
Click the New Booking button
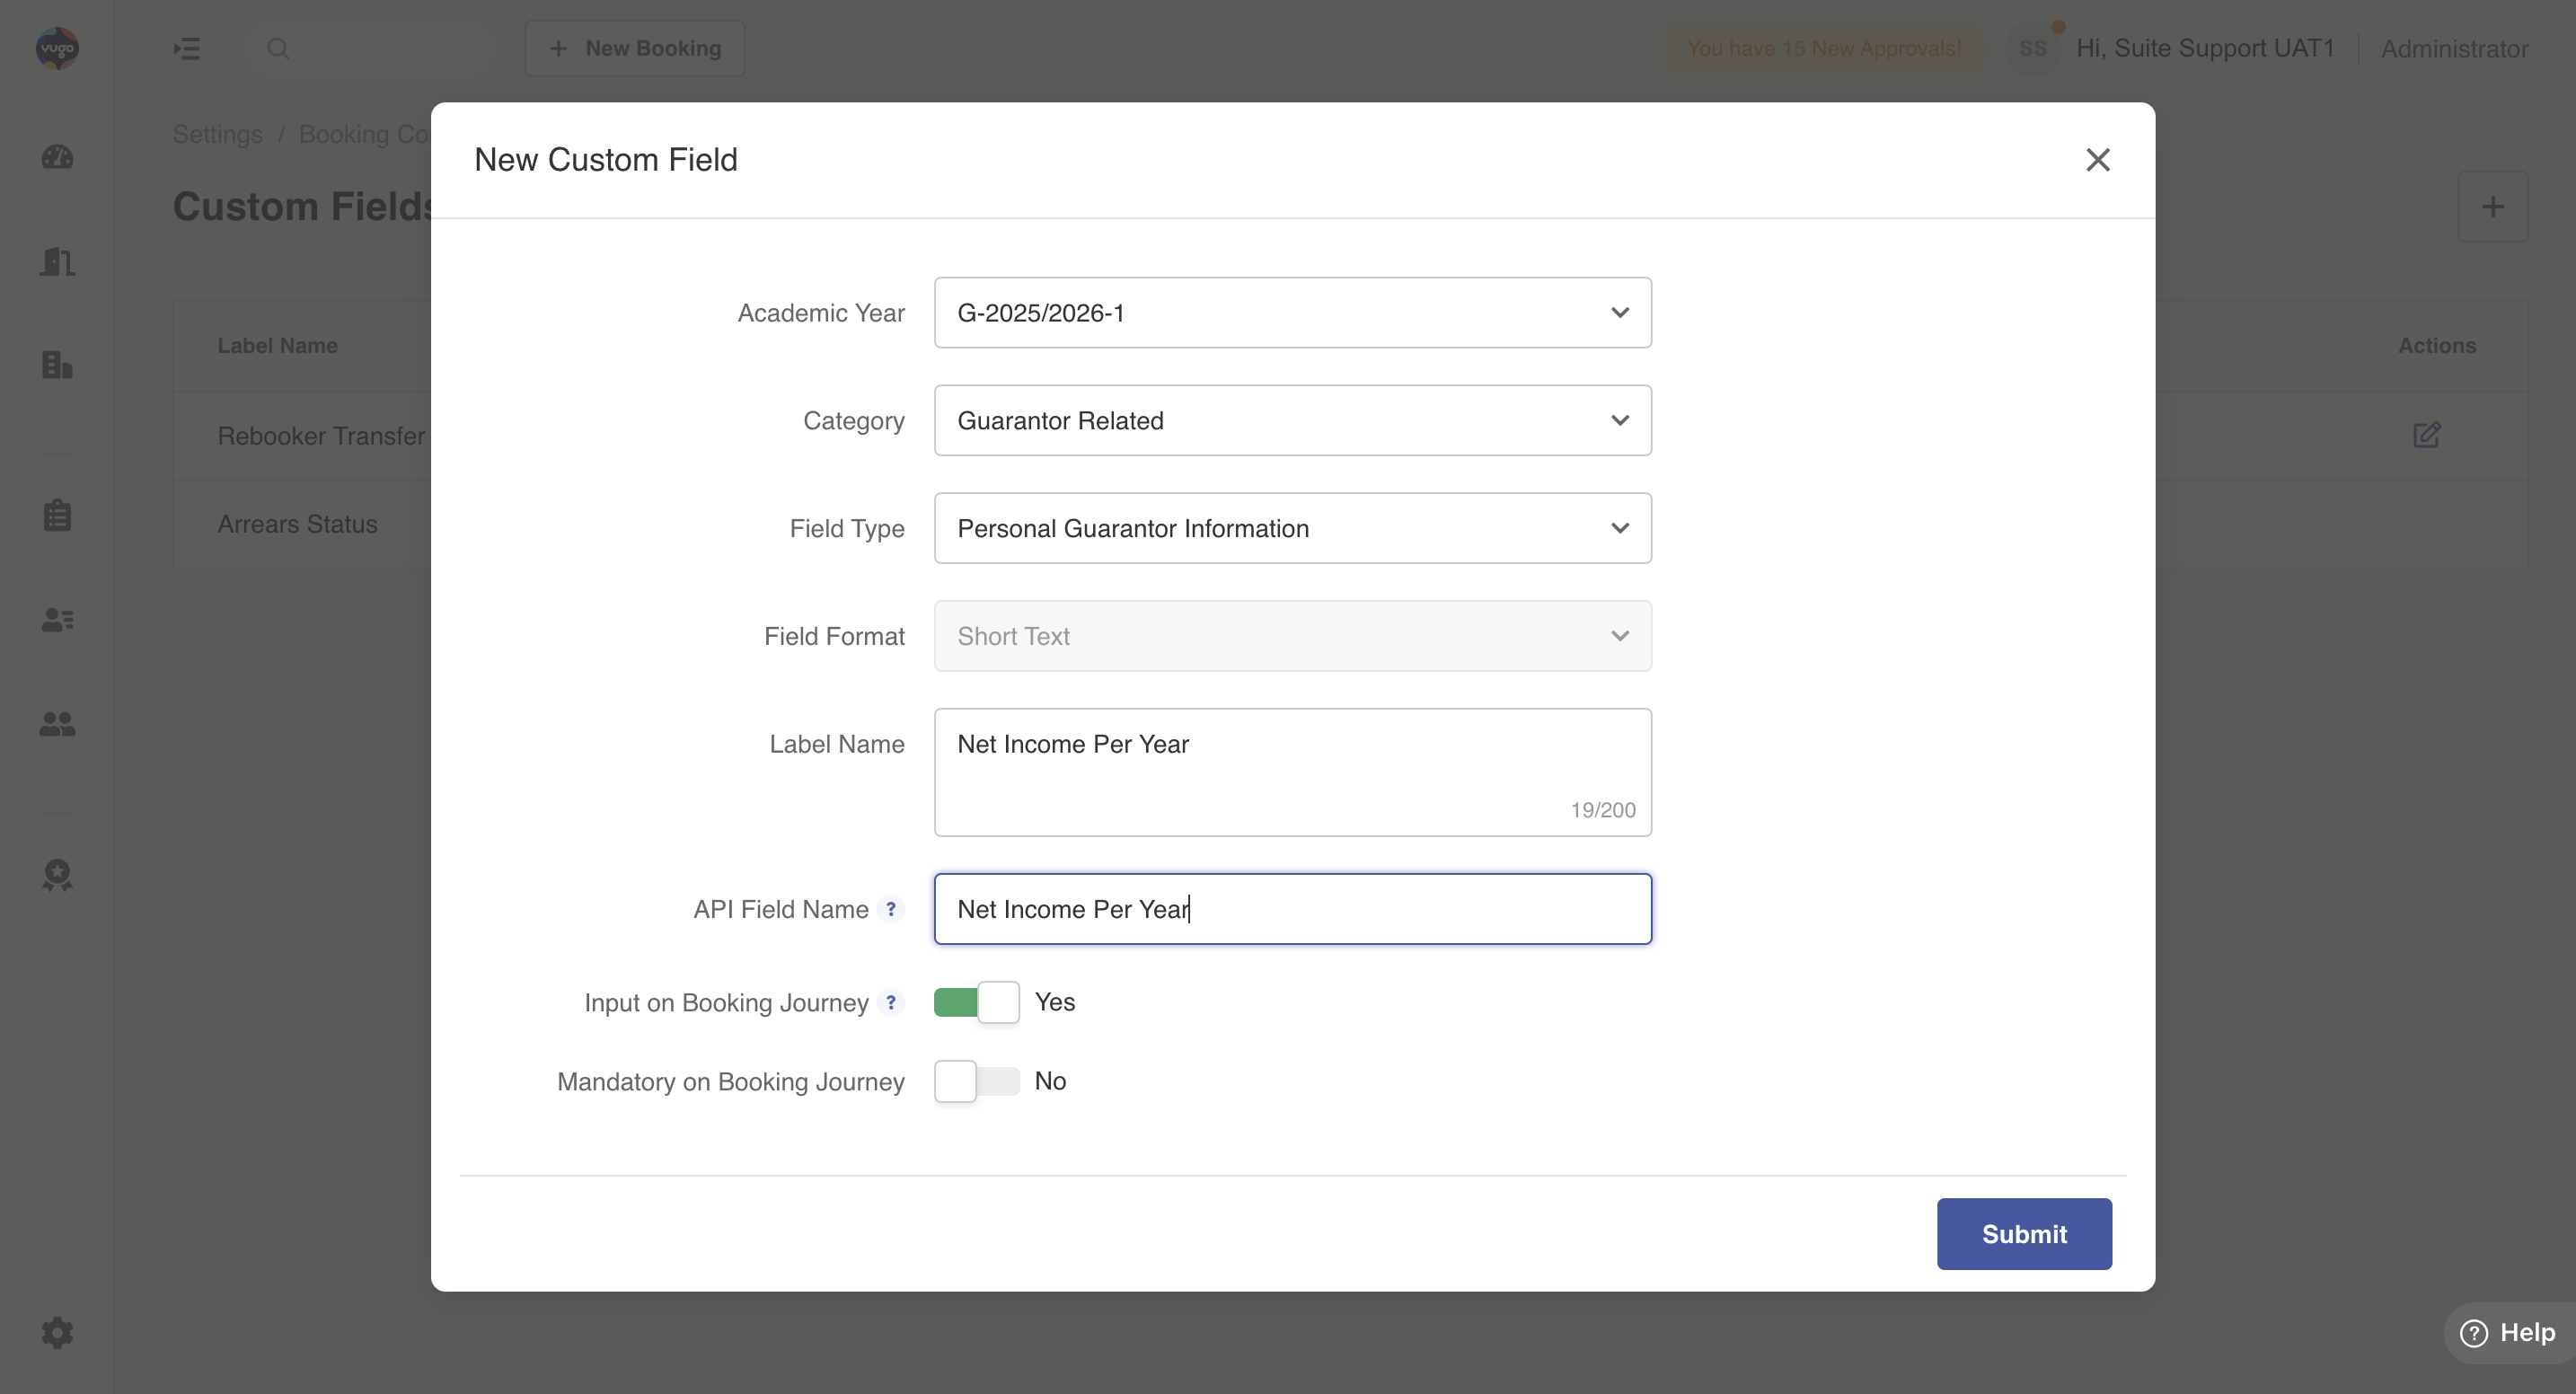click(634, 48)
